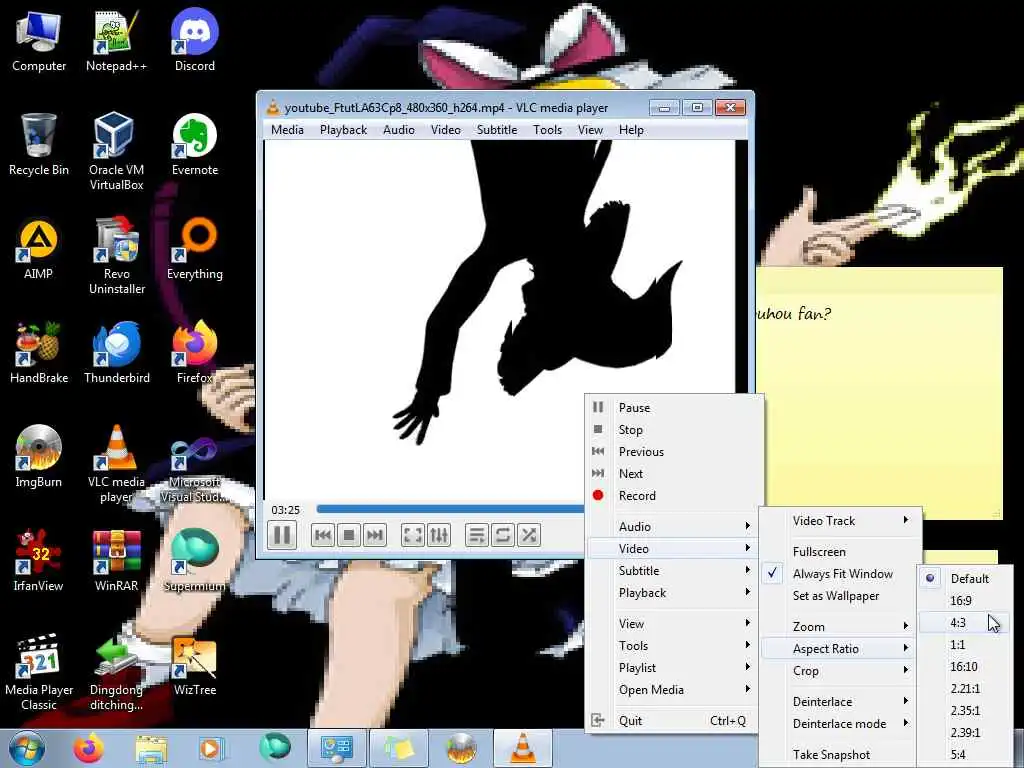The width and height of the screenshot is (1024, 768).
Task: Toggle shuffle random icon in VLC toolbar
Action: pos(528,536)
